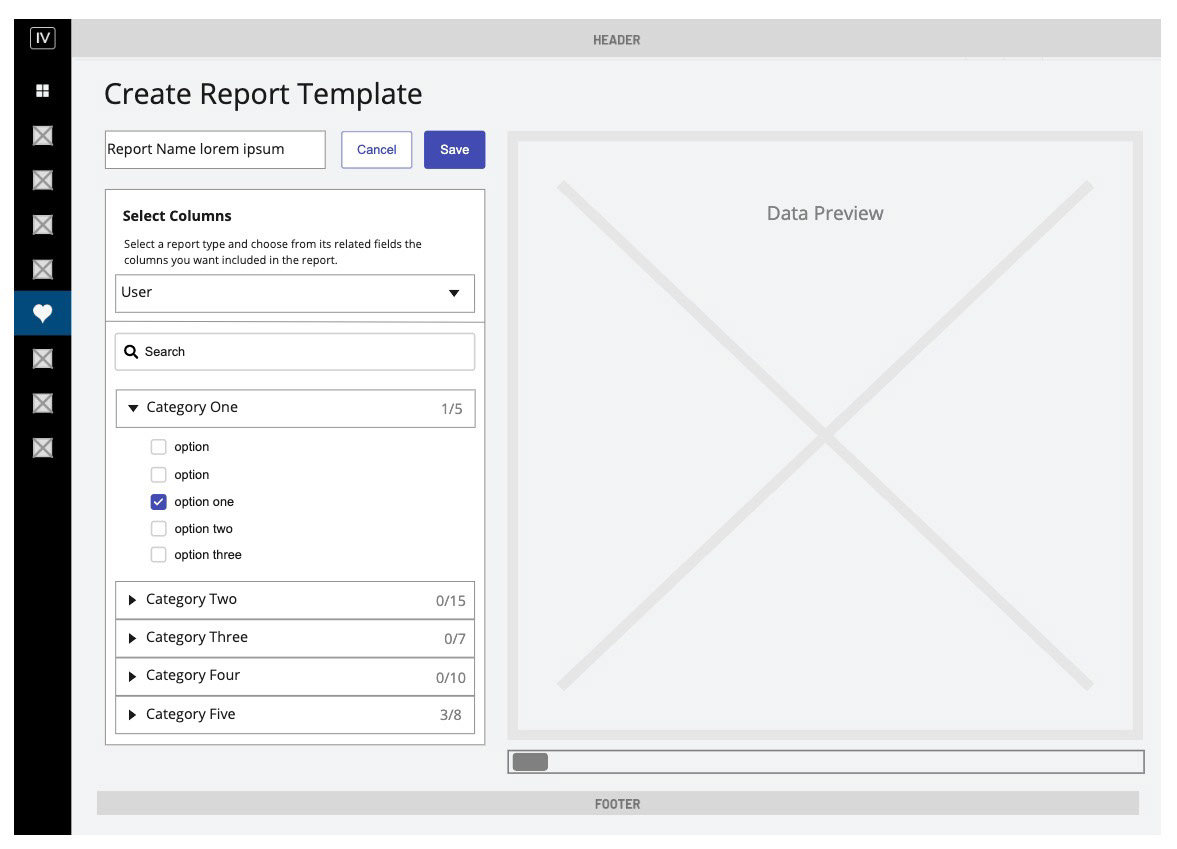Select the active heart icon in the sidebar
The width and height of the screenshot is (1177, 849).
tap(43, 313)
